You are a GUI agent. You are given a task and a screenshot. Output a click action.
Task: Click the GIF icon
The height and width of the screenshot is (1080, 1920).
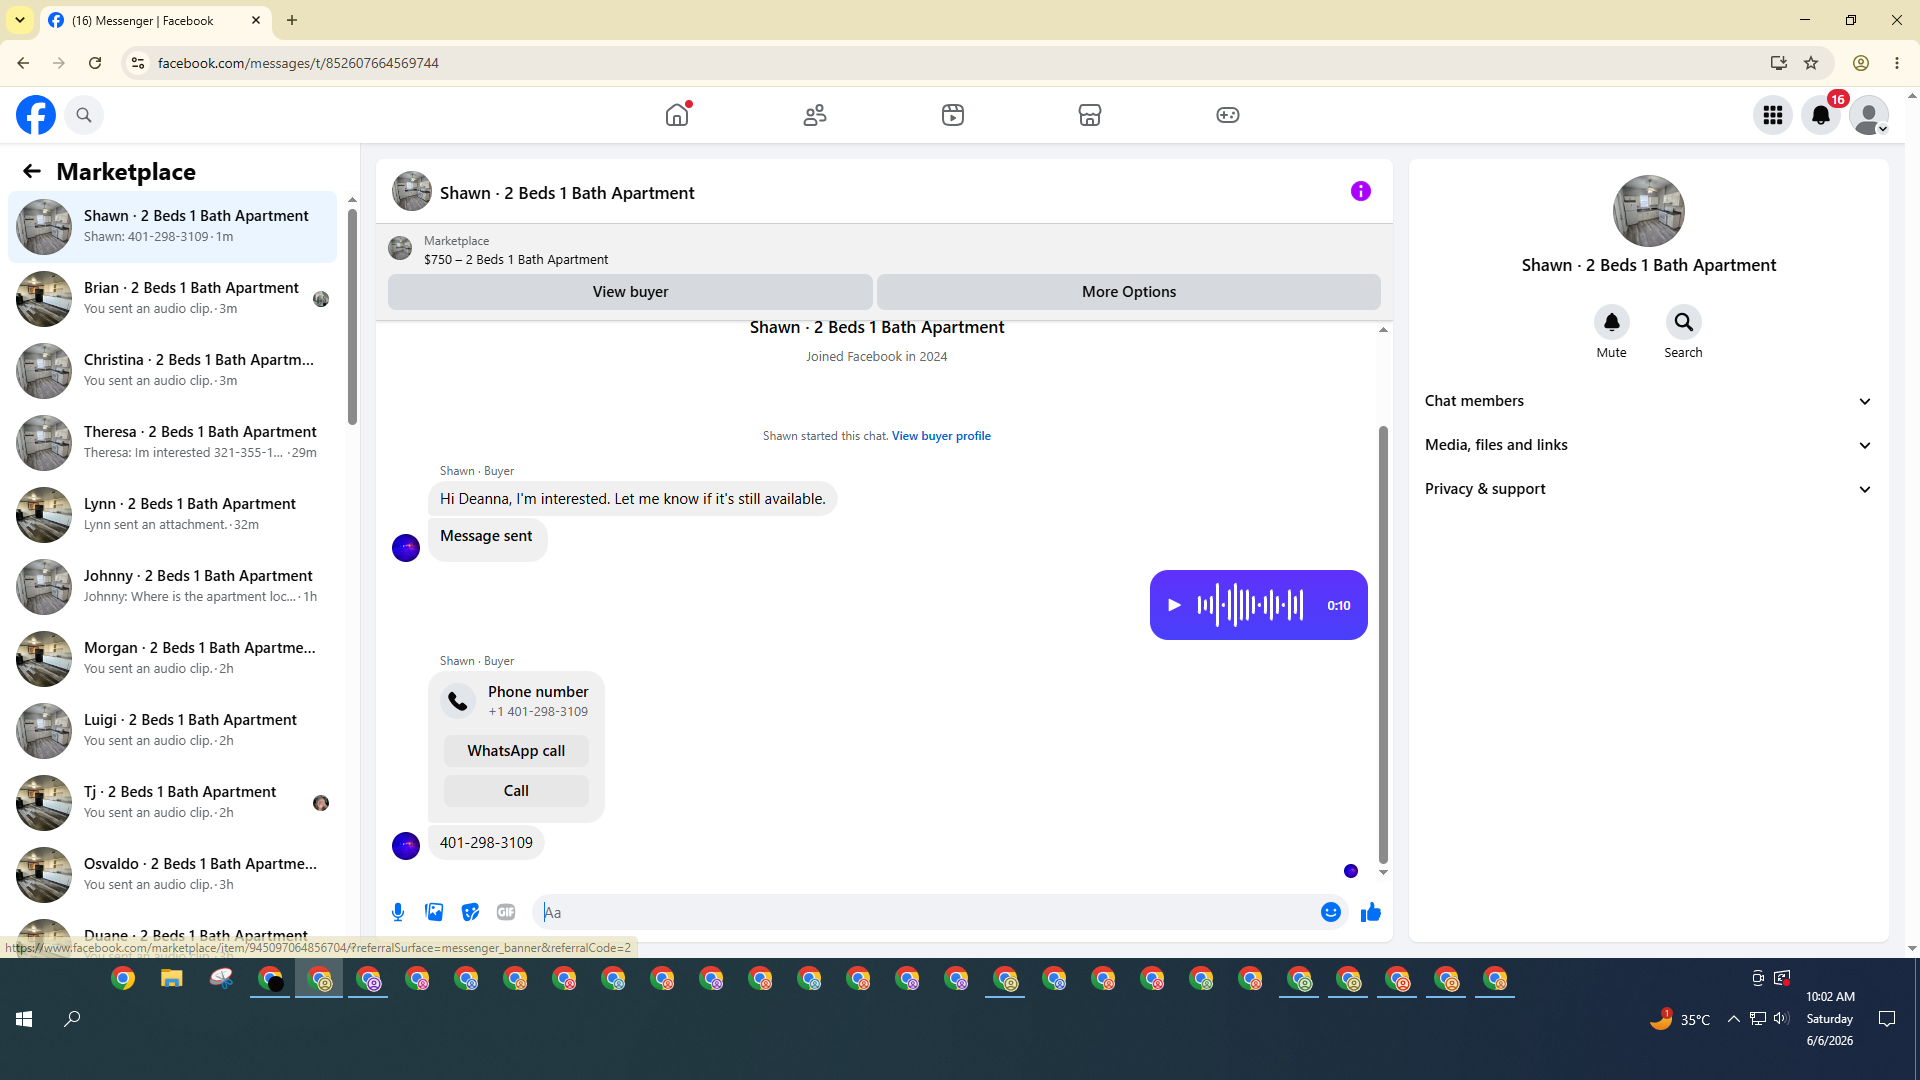(506, 912)
